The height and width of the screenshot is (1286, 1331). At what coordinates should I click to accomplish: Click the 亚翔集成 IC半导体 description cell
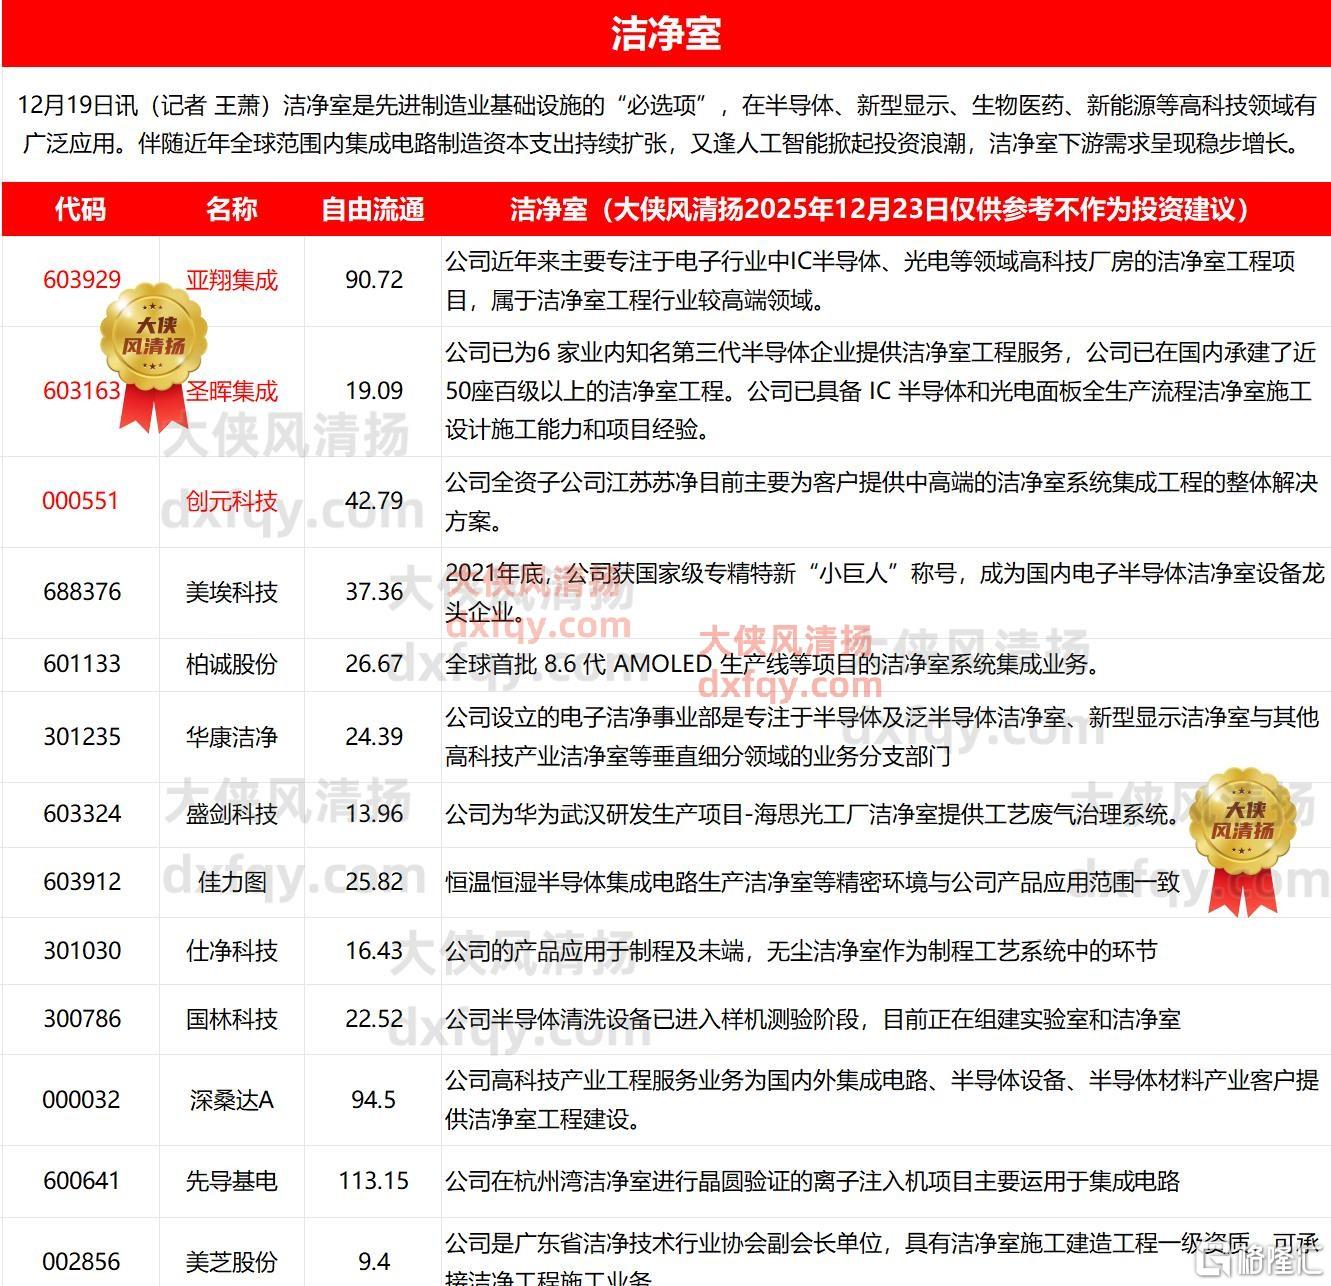point(885,281)
